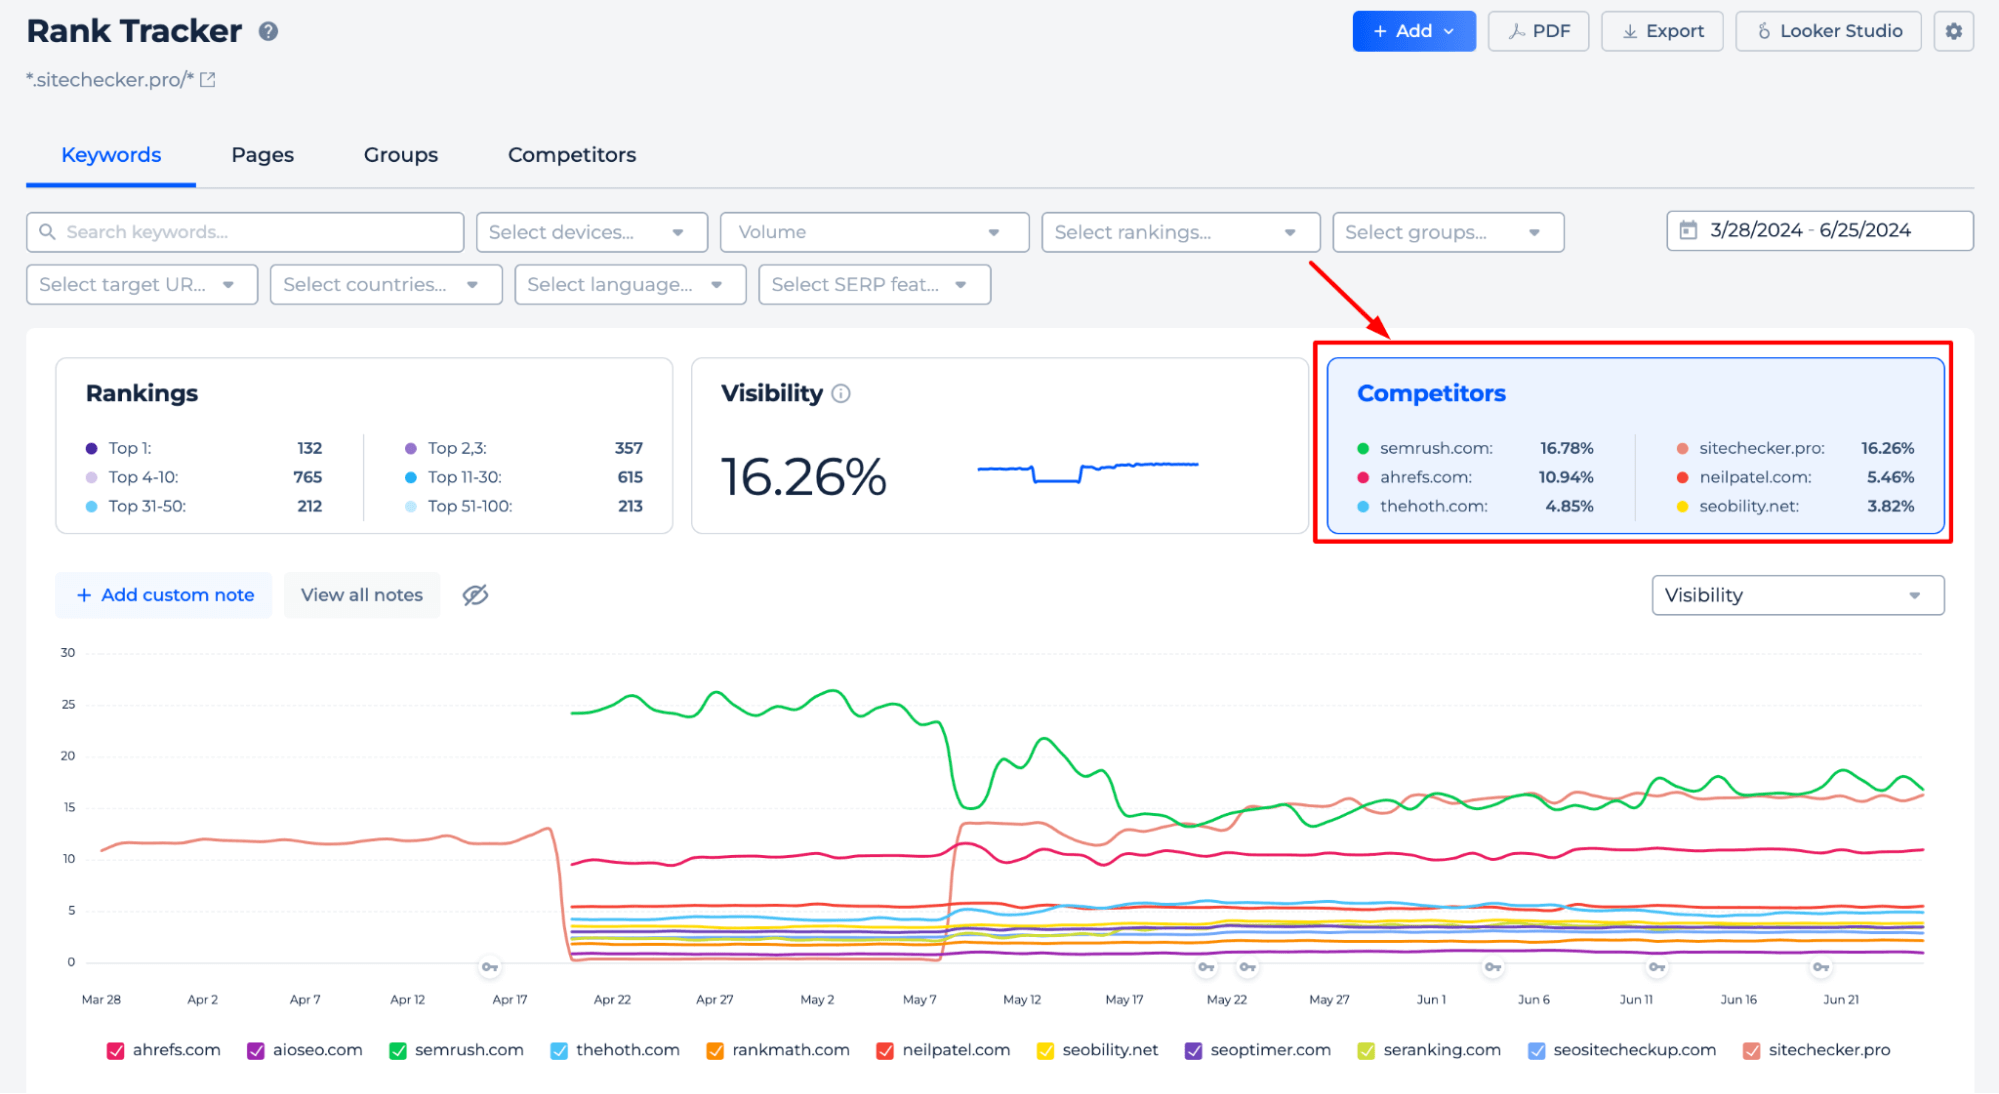The image size is (1999, 1094).
Task: Uncheck seoptimer.com in chart legend
Action: coord(1193,1050)
